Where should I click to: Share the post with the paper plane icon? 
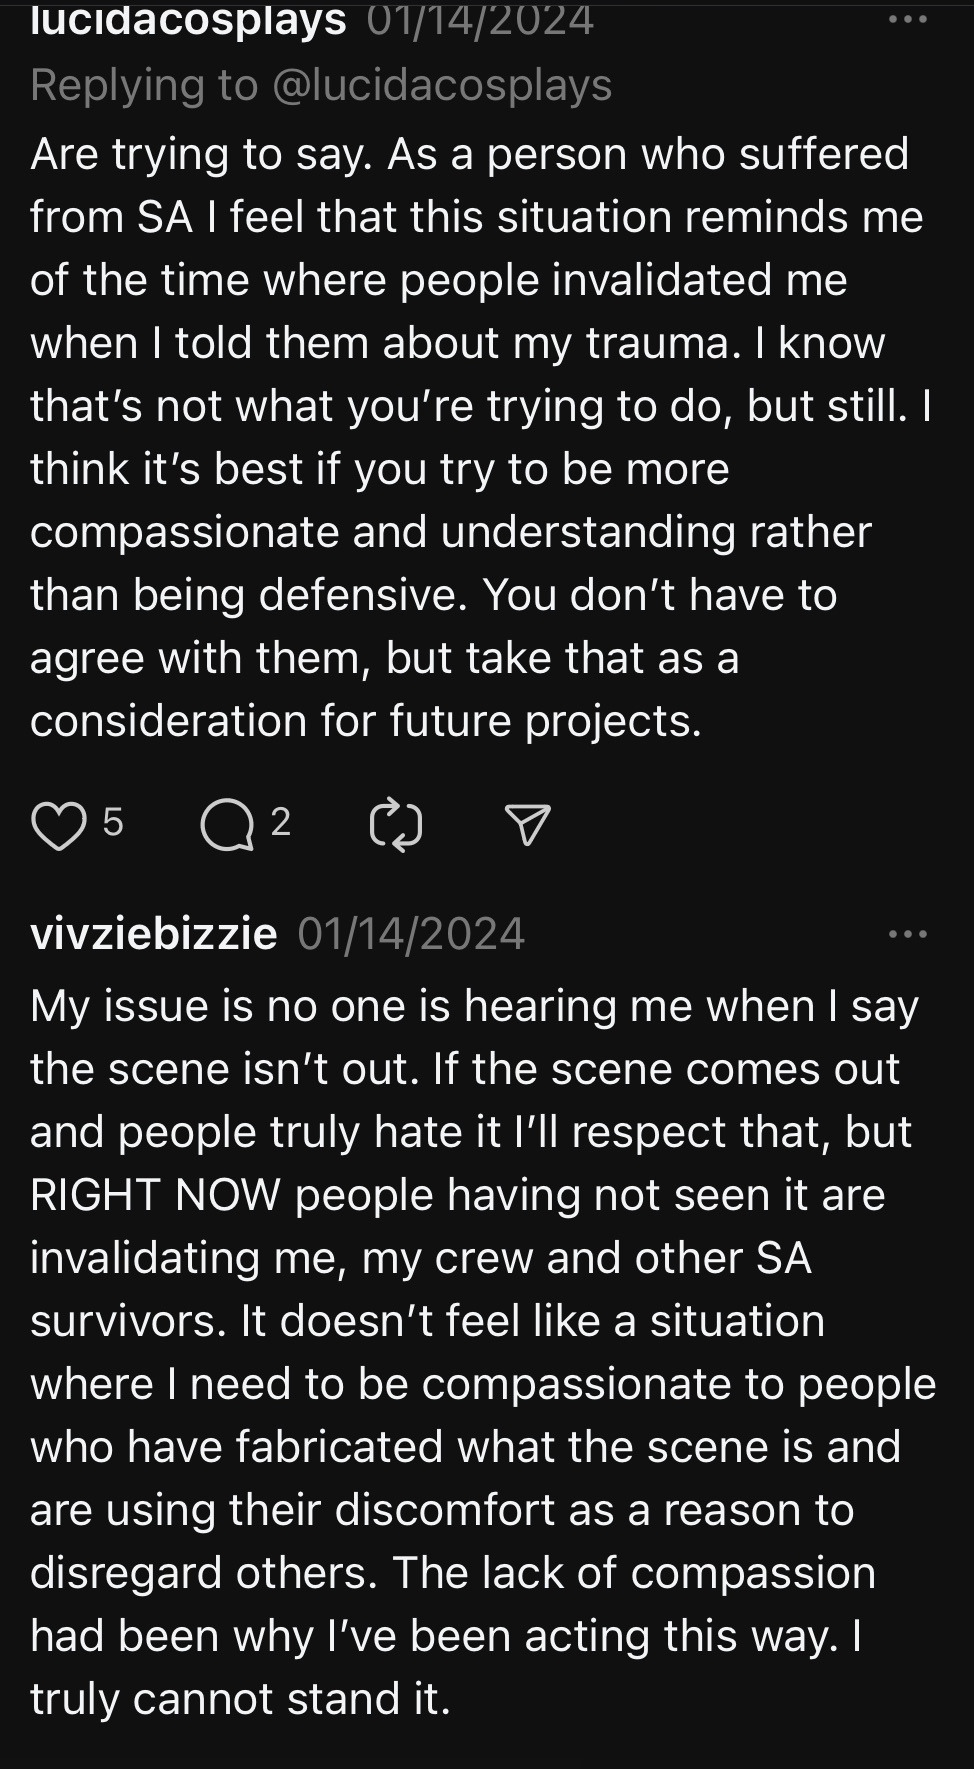click(x=528, y=826)
